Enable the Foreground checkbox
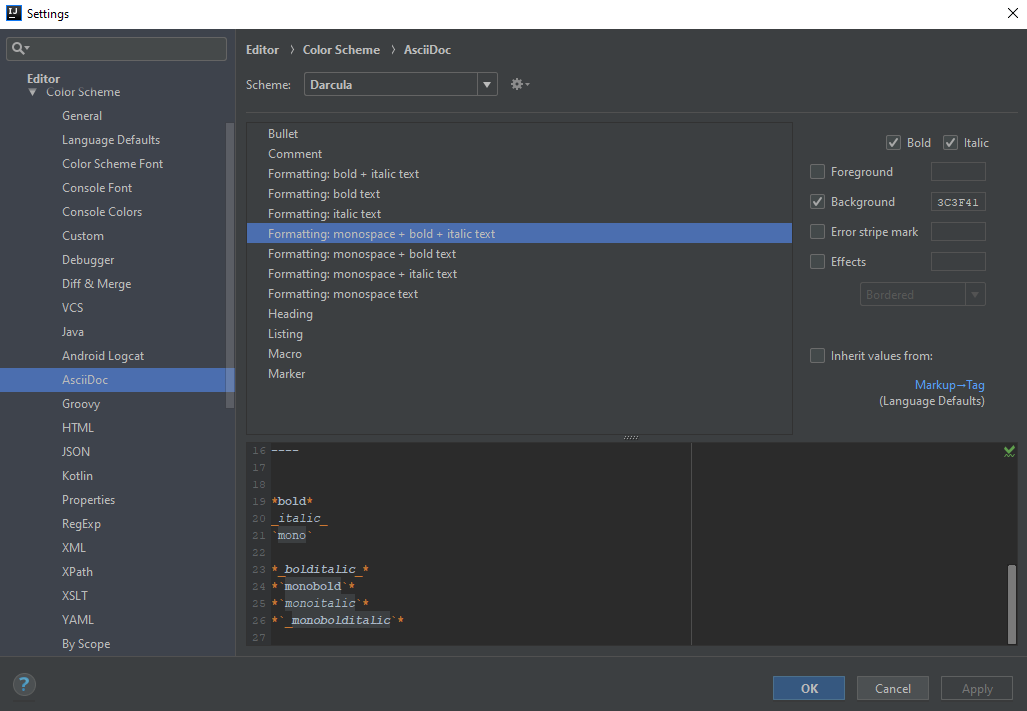Viewport: 1027px width, 711px height. 817,171
